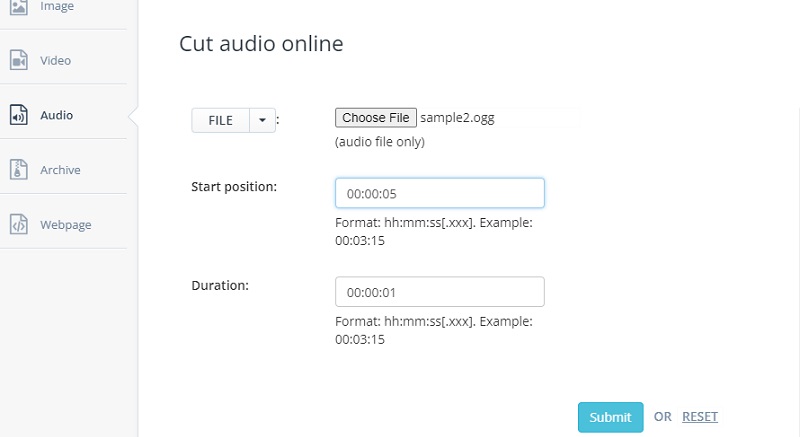Screen dimensions: 800x437
Task: Click the Archive zip icon
Action: point(18,170)
